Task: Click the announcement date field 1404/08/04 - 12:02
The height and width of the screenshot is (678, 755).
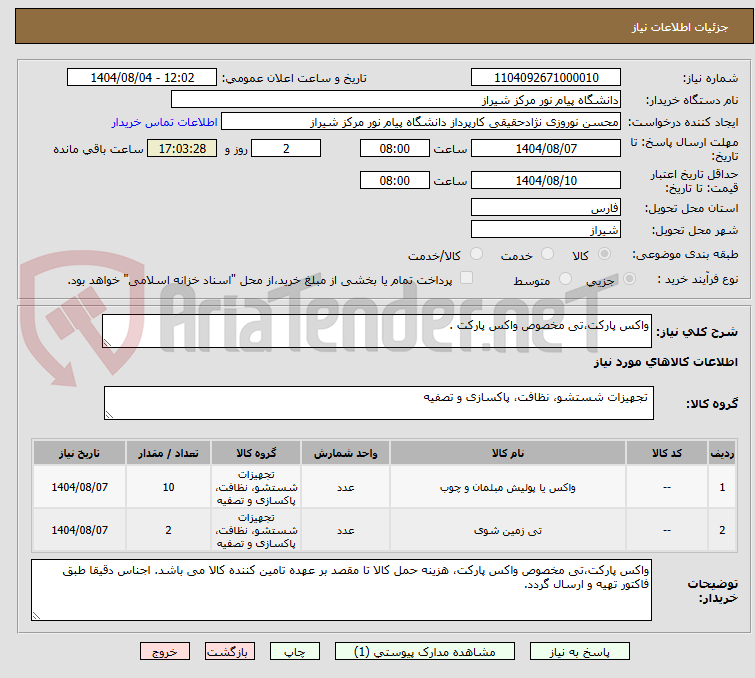Action: [142, 78]
